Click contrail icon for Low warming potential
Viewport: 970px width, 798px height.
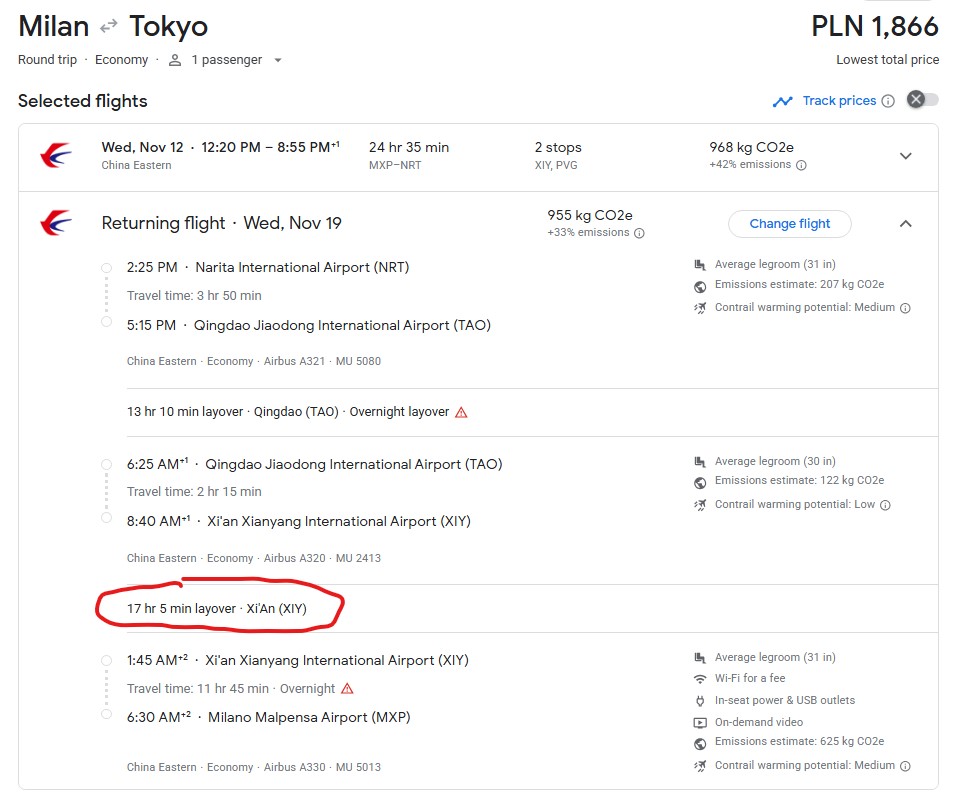click(x=700, y=505)
